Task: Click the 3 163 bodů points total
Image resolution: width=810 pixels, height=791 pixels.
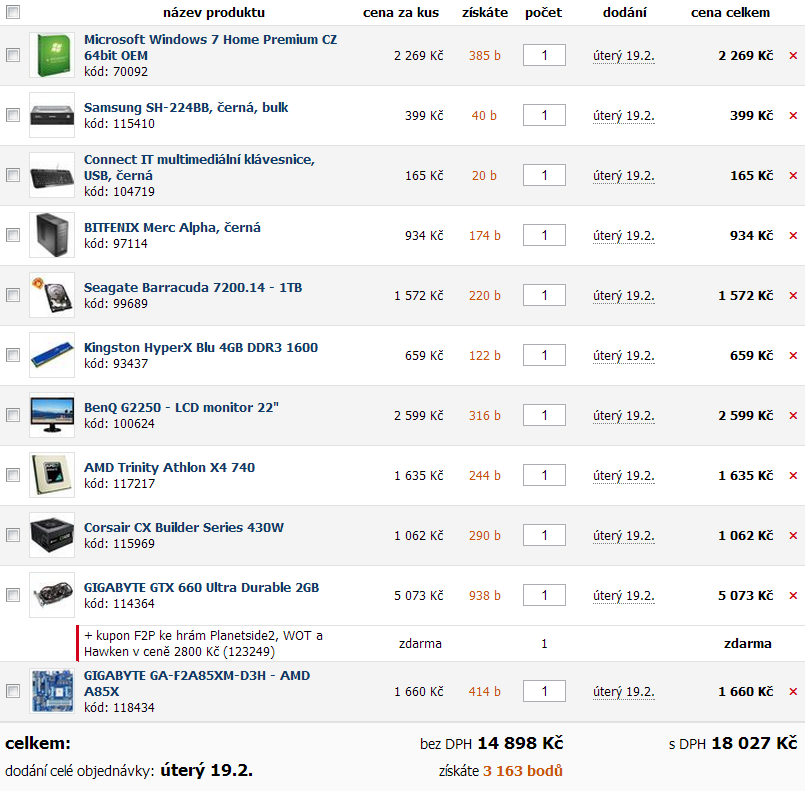Action: coord(523,771)
